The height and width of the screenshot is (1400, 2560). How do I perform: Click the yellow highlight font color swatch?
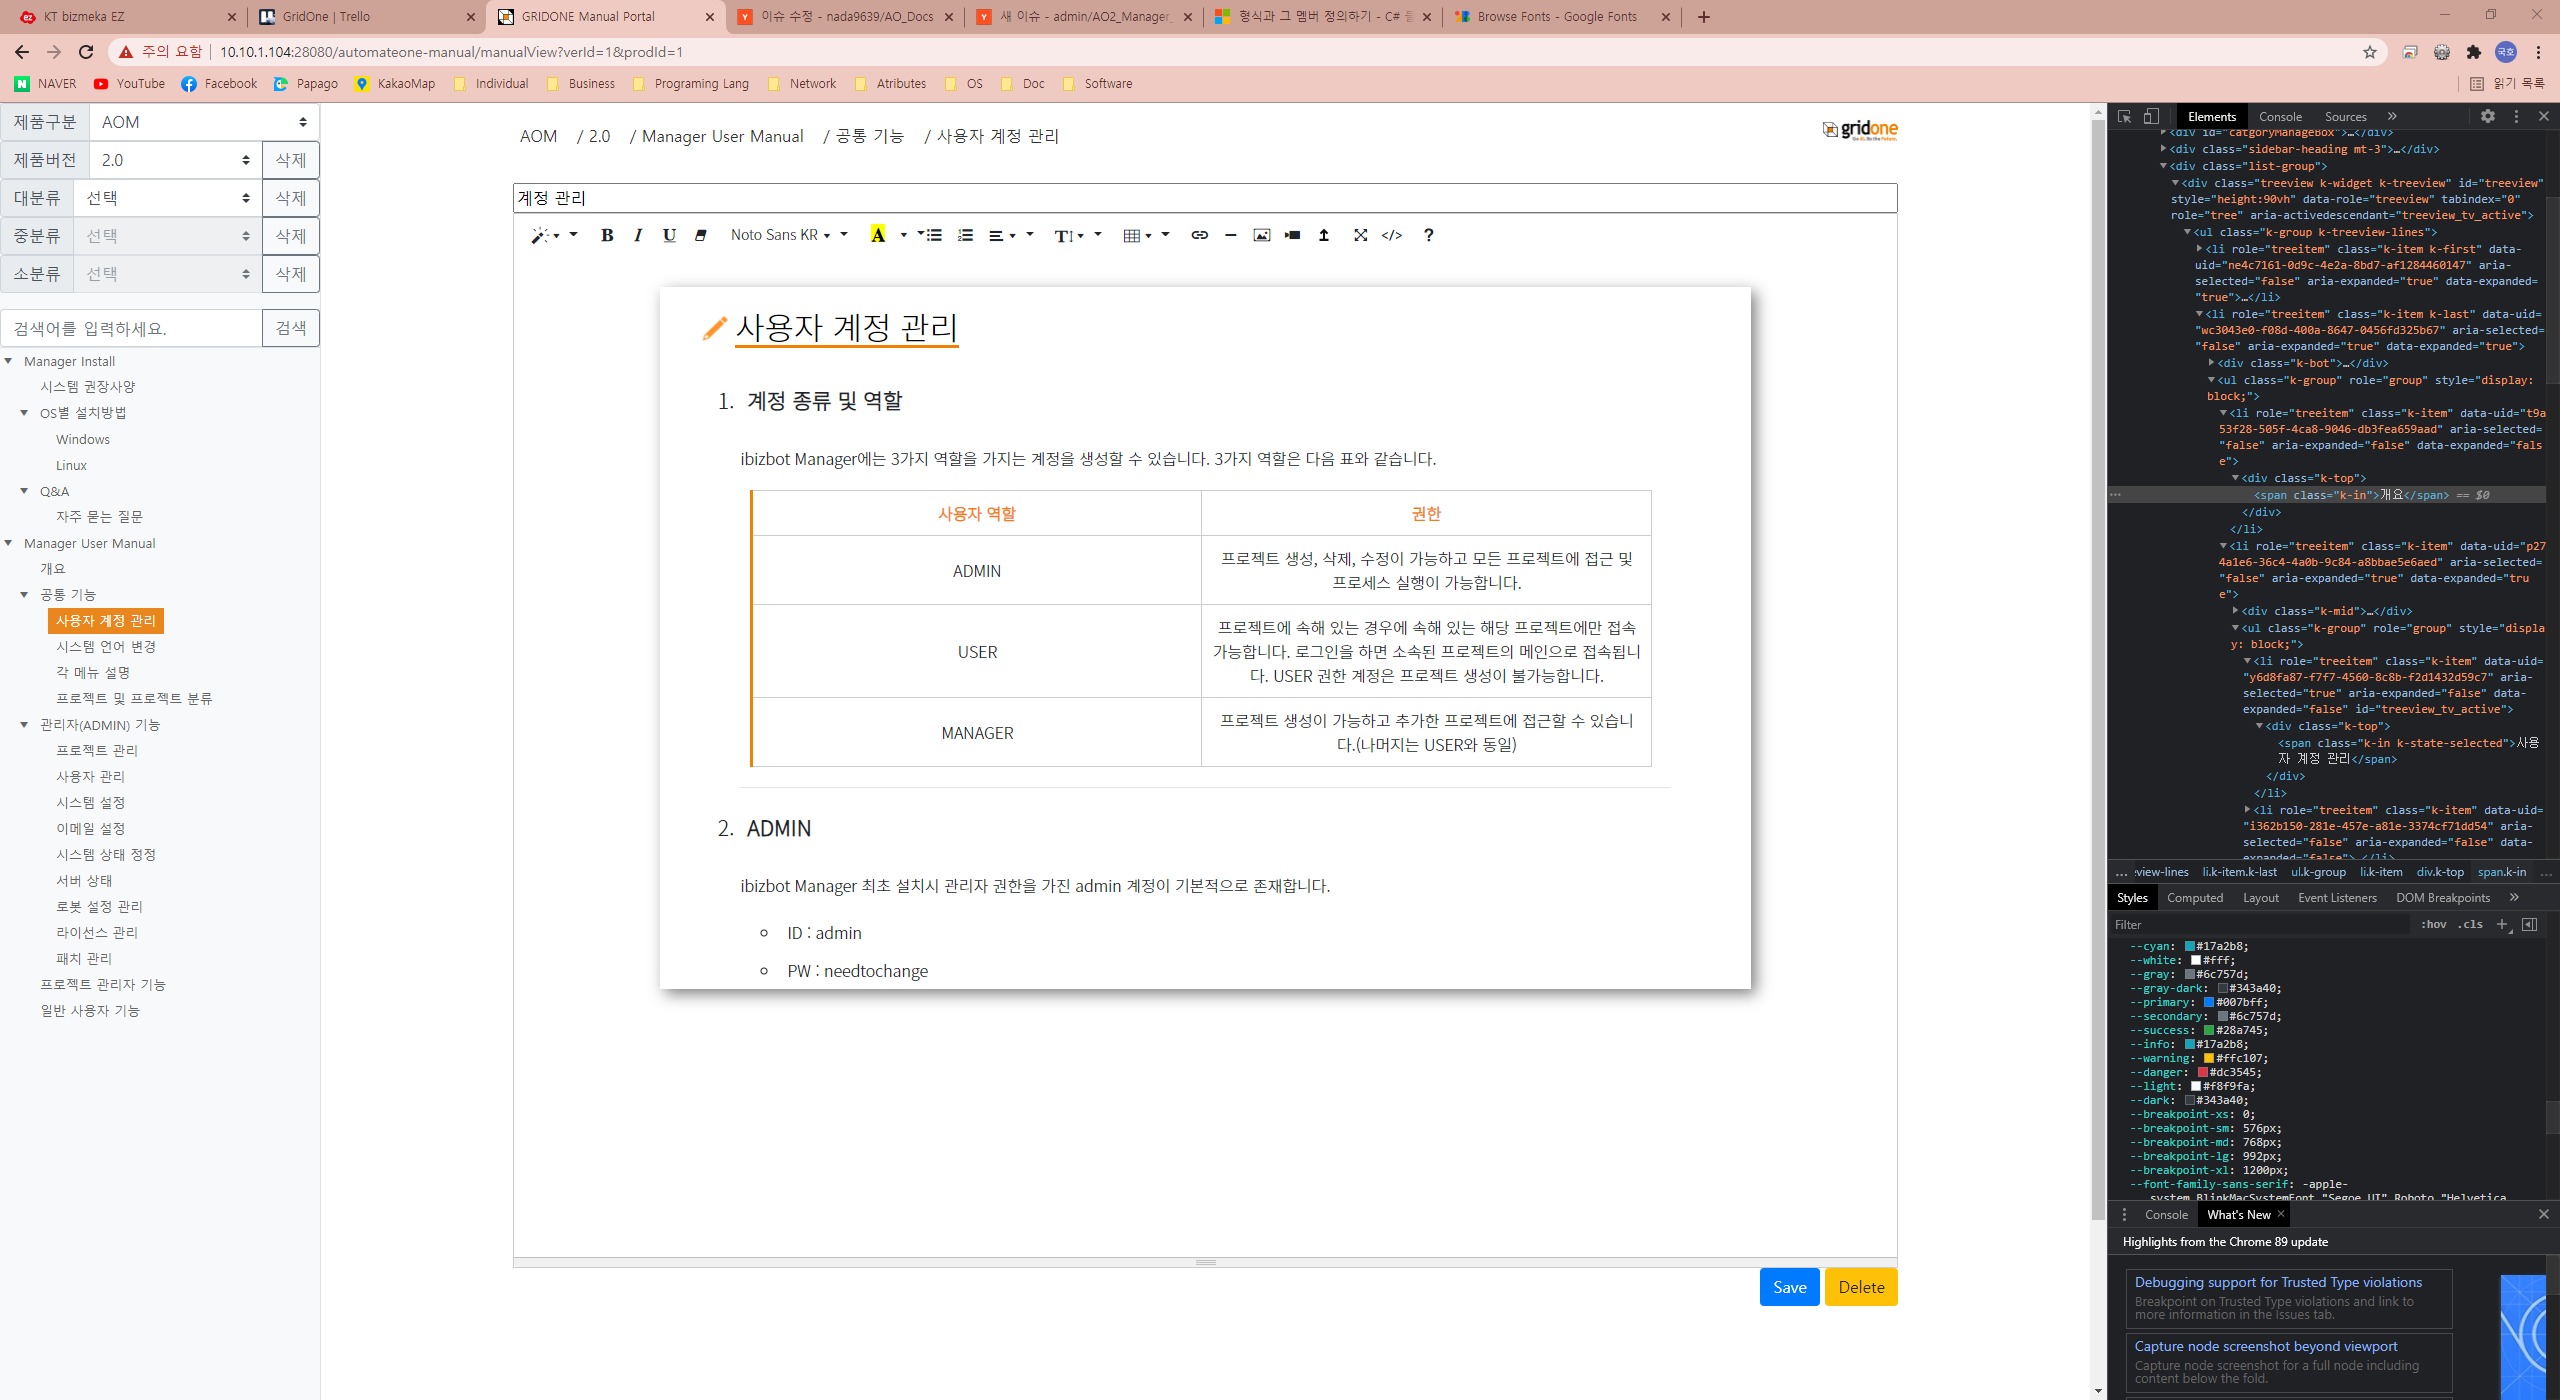[877, 235]
